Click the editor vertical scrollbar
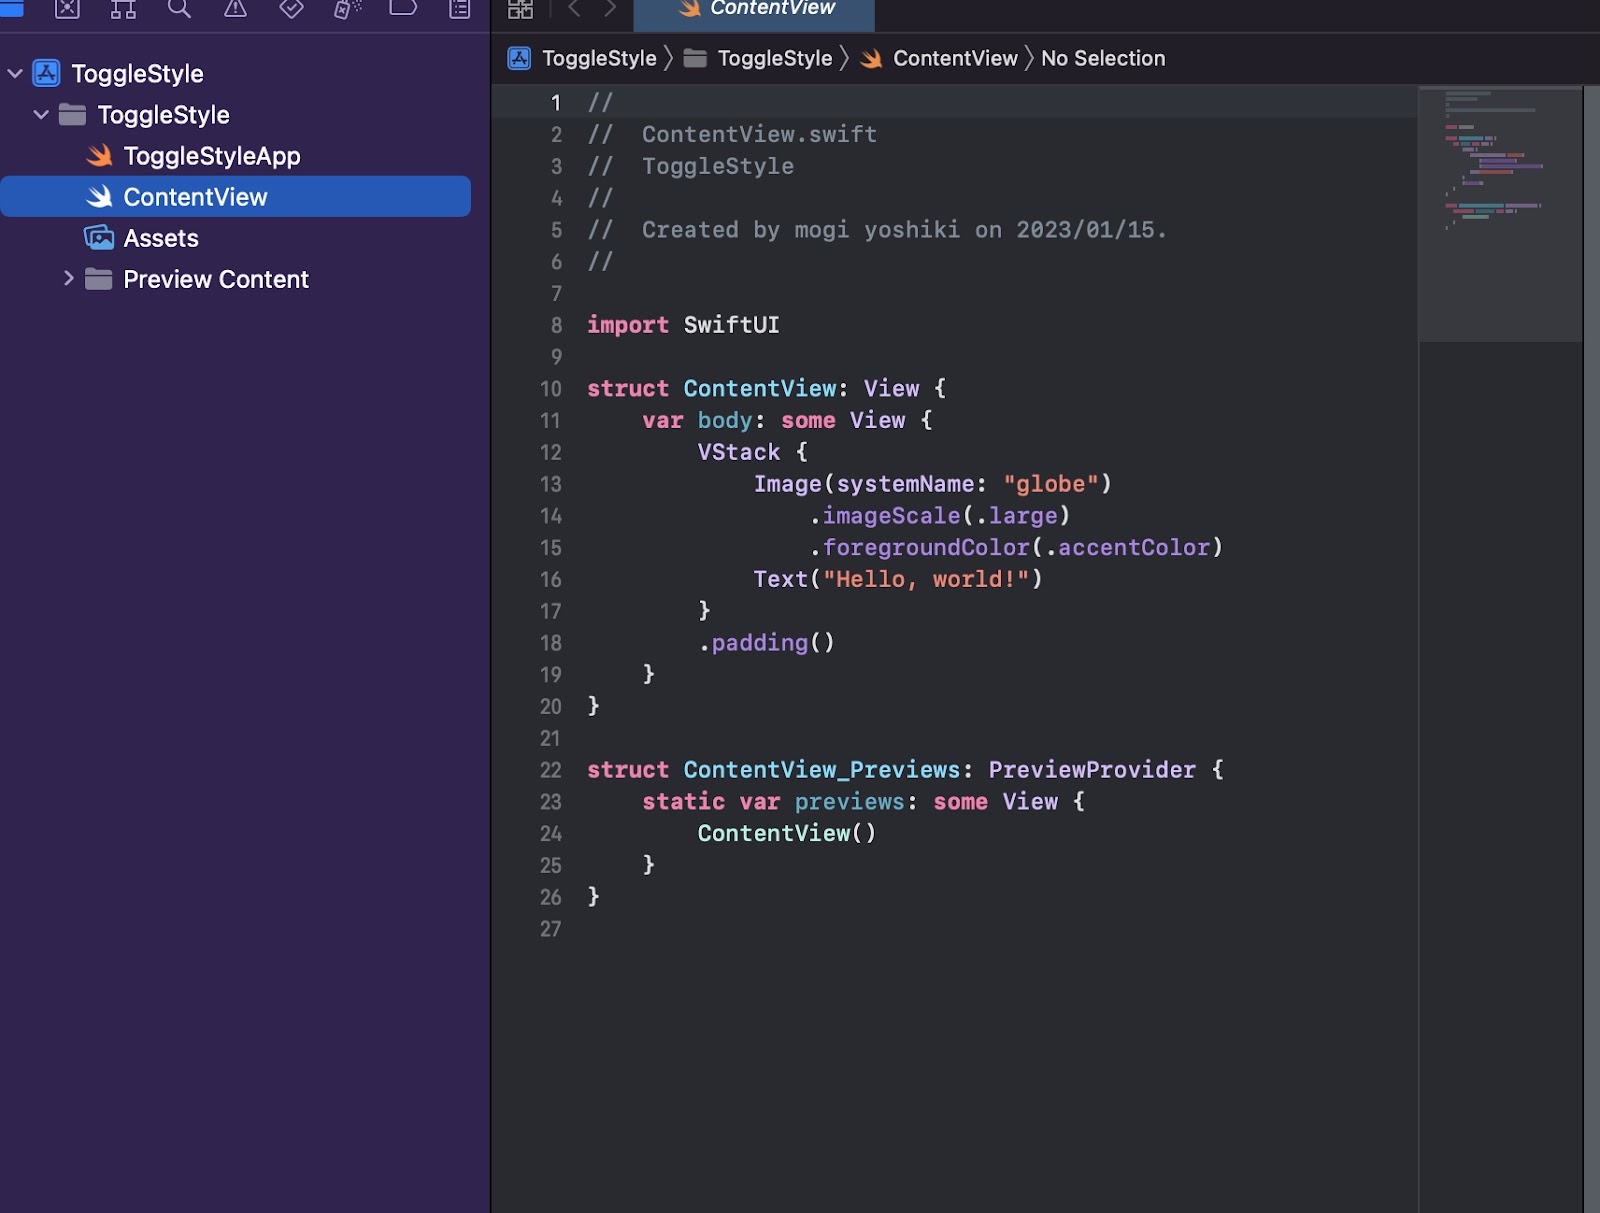 tap(1591, 649)
